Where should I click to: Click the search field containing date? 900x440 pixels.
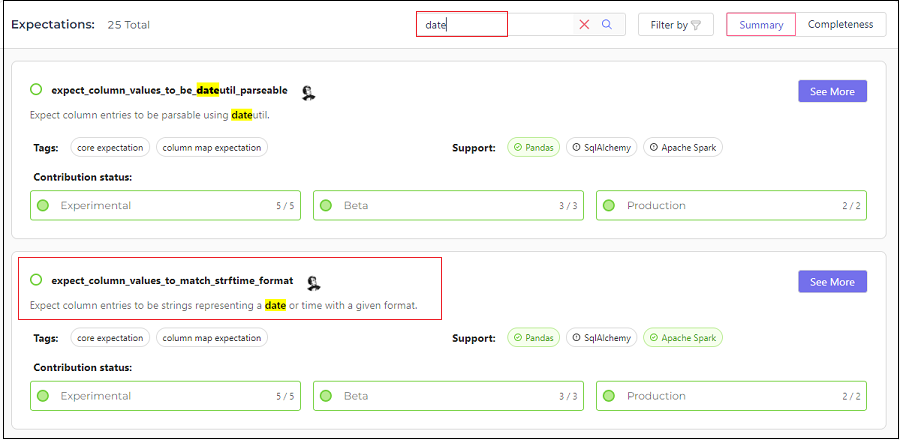pos(496,25)
